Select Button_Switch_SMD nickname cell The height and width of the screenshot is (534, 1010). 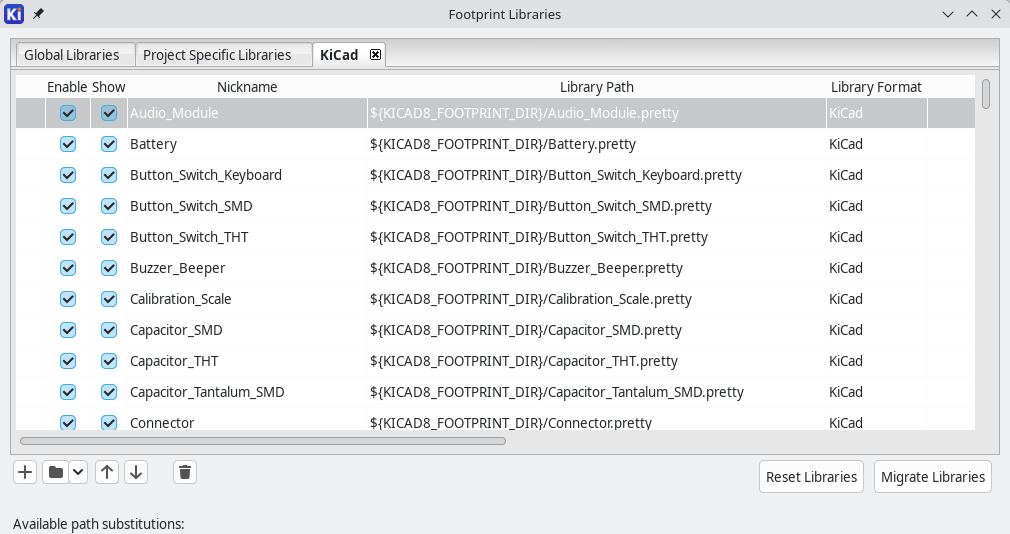247,205
